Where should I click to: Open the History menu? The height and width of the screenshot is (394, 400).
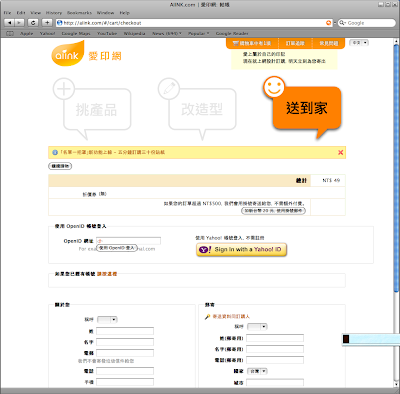point(54,13)
